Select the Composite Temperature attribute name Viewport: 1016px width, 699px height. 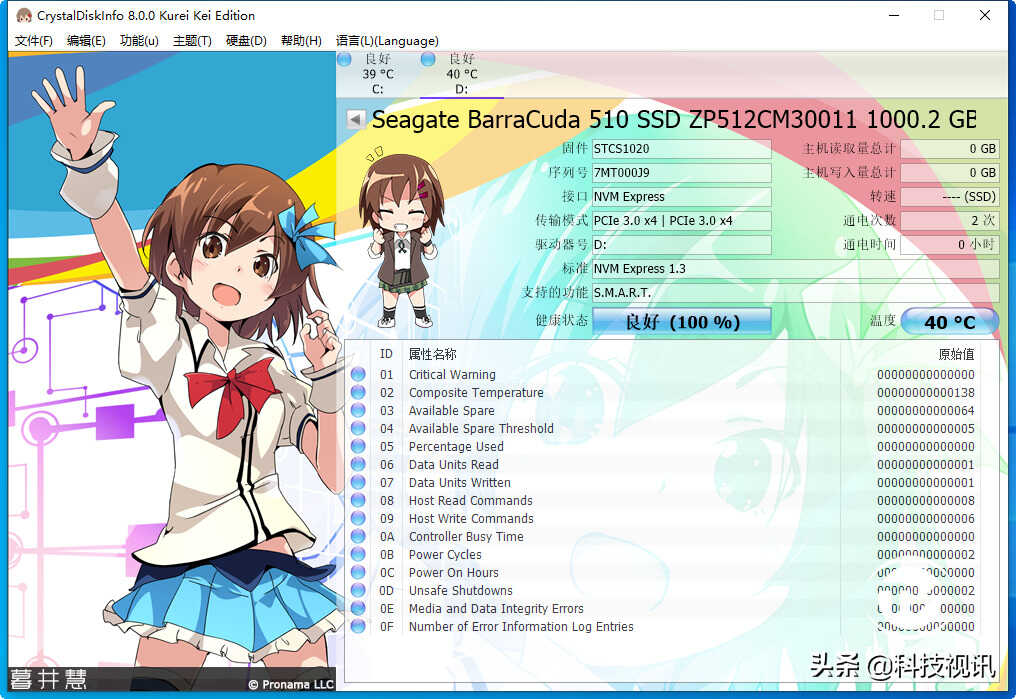click(476, 393)
